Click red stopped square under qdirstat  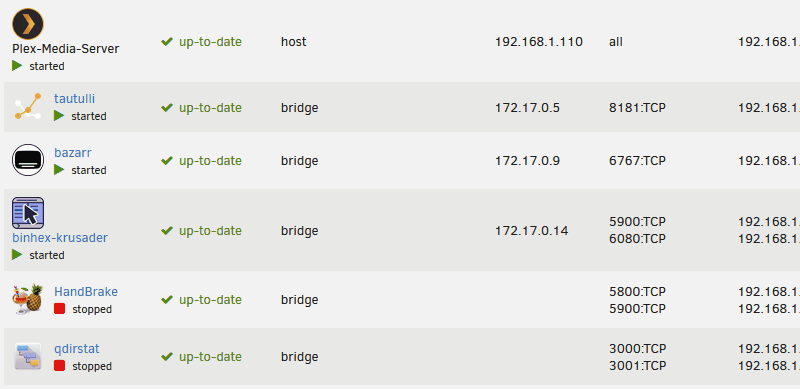(x=60, y=366)
